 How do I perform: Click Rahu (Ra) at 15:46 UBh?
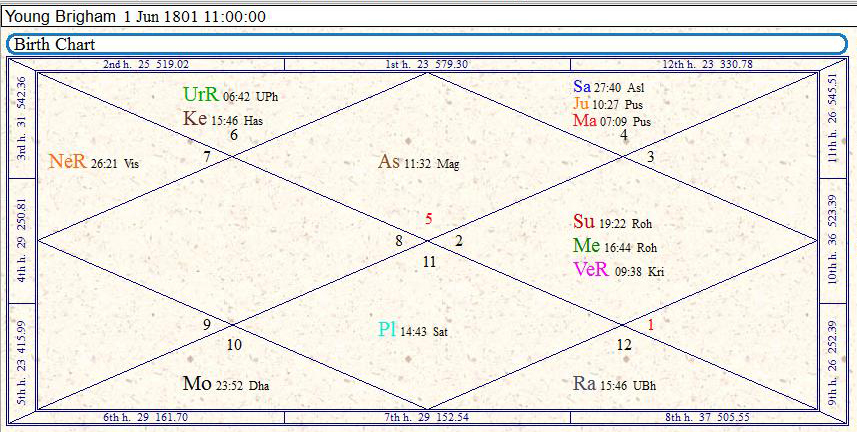585,384
